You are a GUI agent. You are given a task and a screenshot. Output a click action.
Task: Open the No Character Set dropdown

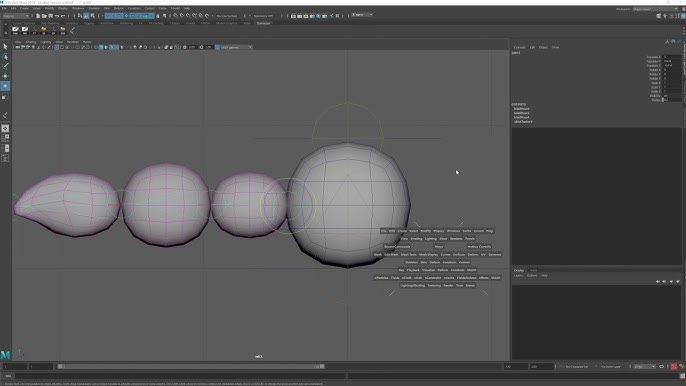pos(577,366)
